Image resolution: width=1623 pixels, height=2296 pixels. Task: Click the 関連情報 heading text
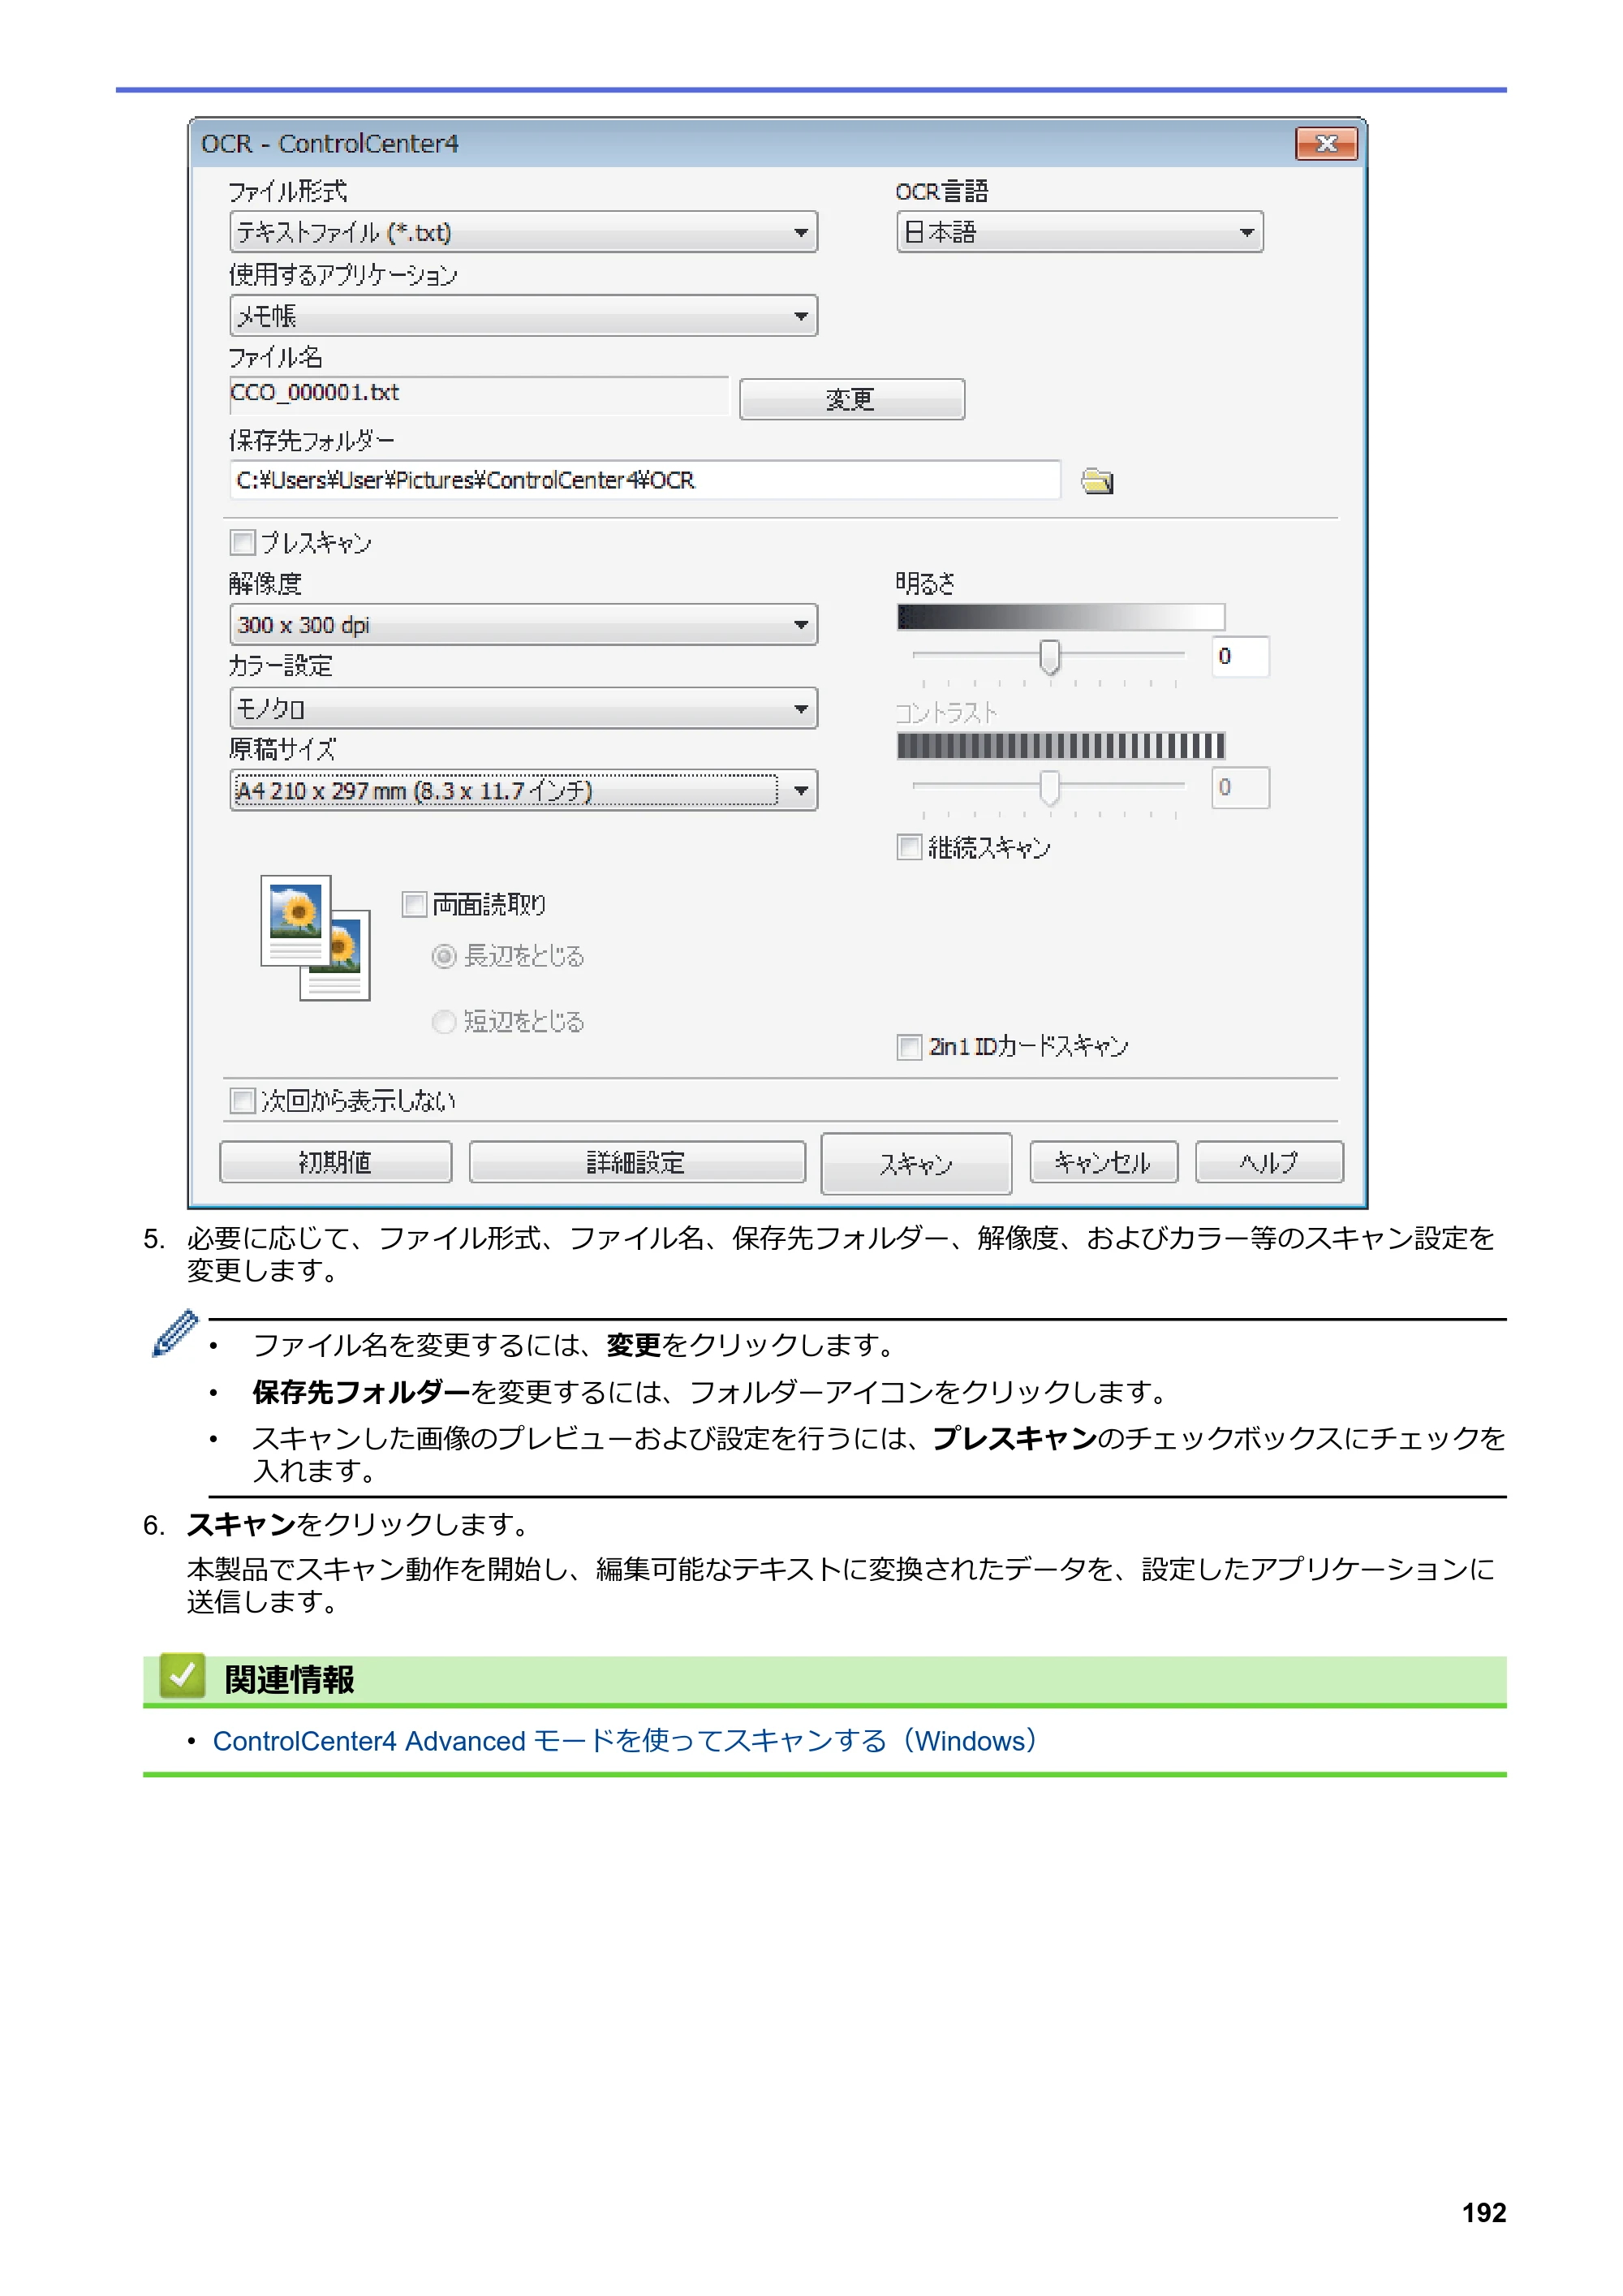click(289, 1679)
